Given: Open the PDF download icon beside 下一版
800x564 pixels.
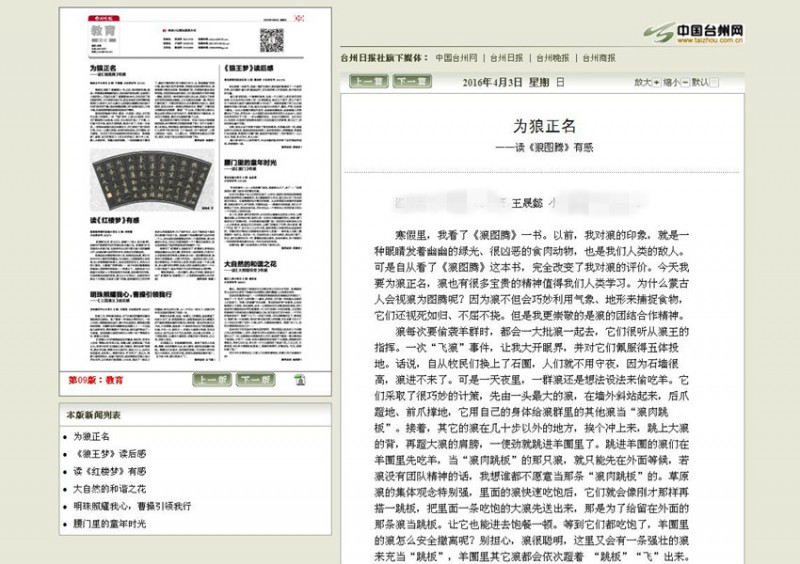Looking at the screenshot, I should point(300,380).
